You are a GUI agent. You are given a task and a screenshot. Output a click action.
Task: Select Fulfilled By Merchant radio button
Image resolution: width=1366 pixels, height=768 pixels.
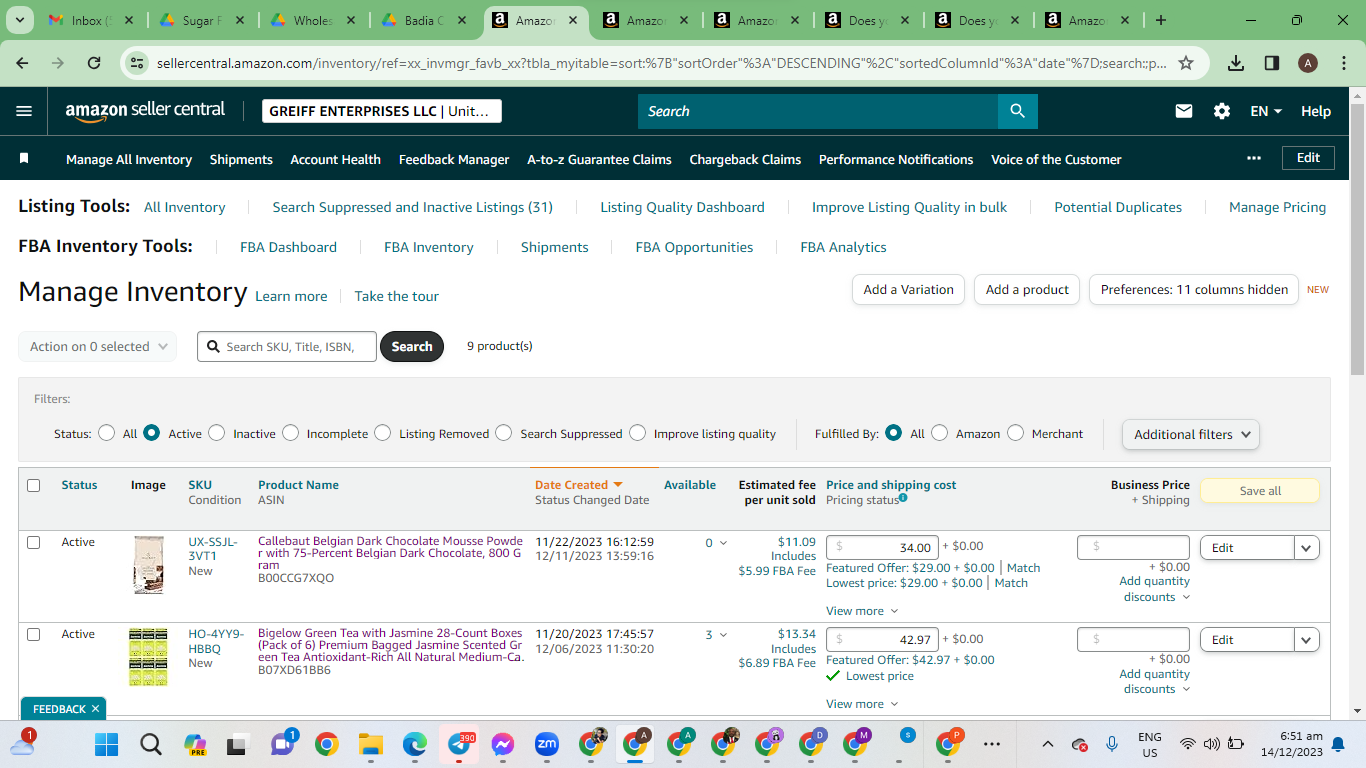tap(1016, 433)
